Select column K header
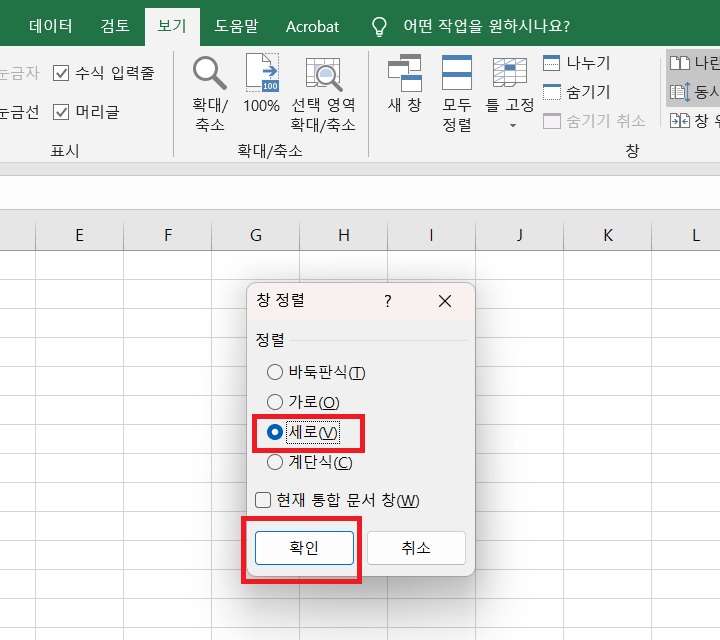This screenshot has height=640, width=720. click(608, 235)
